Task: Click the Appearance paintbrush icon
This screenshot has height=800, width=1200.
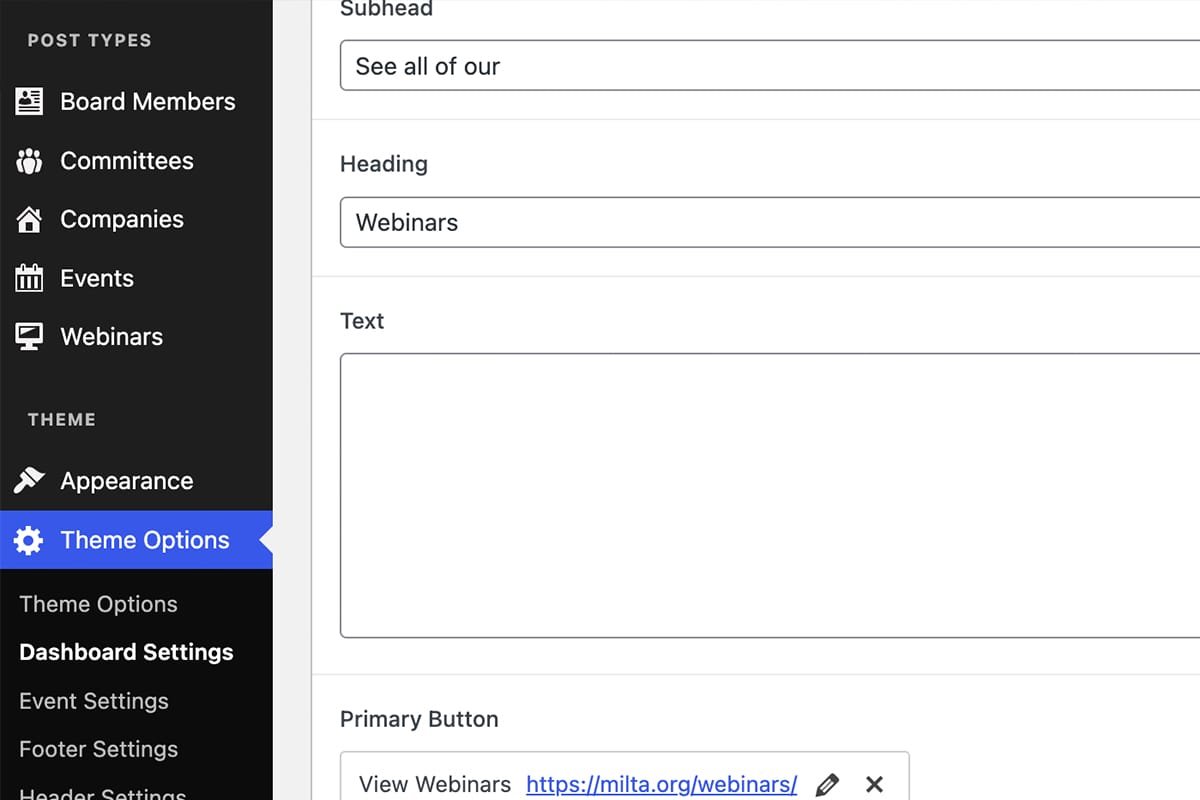Action: coord(29,481)
